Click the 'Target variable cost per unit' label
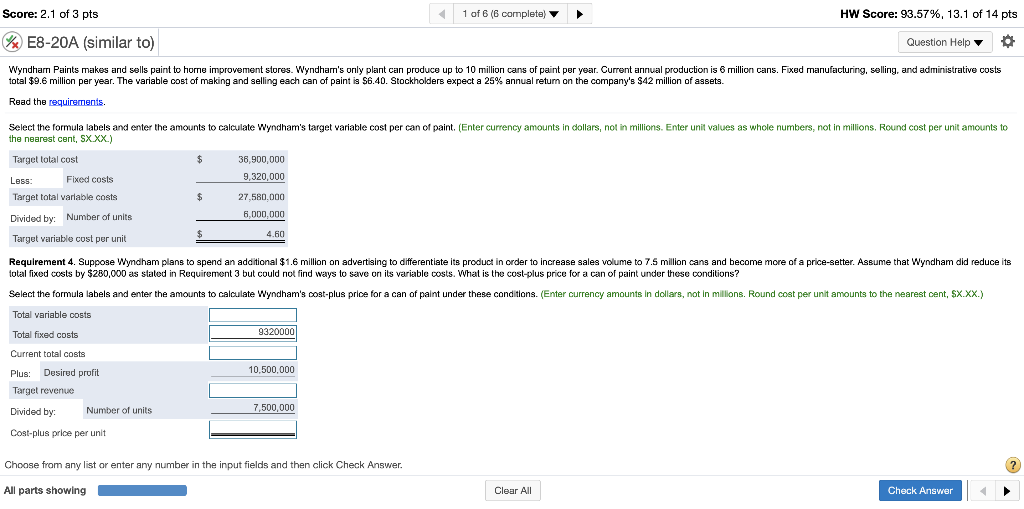 click(x=69, y=238)
